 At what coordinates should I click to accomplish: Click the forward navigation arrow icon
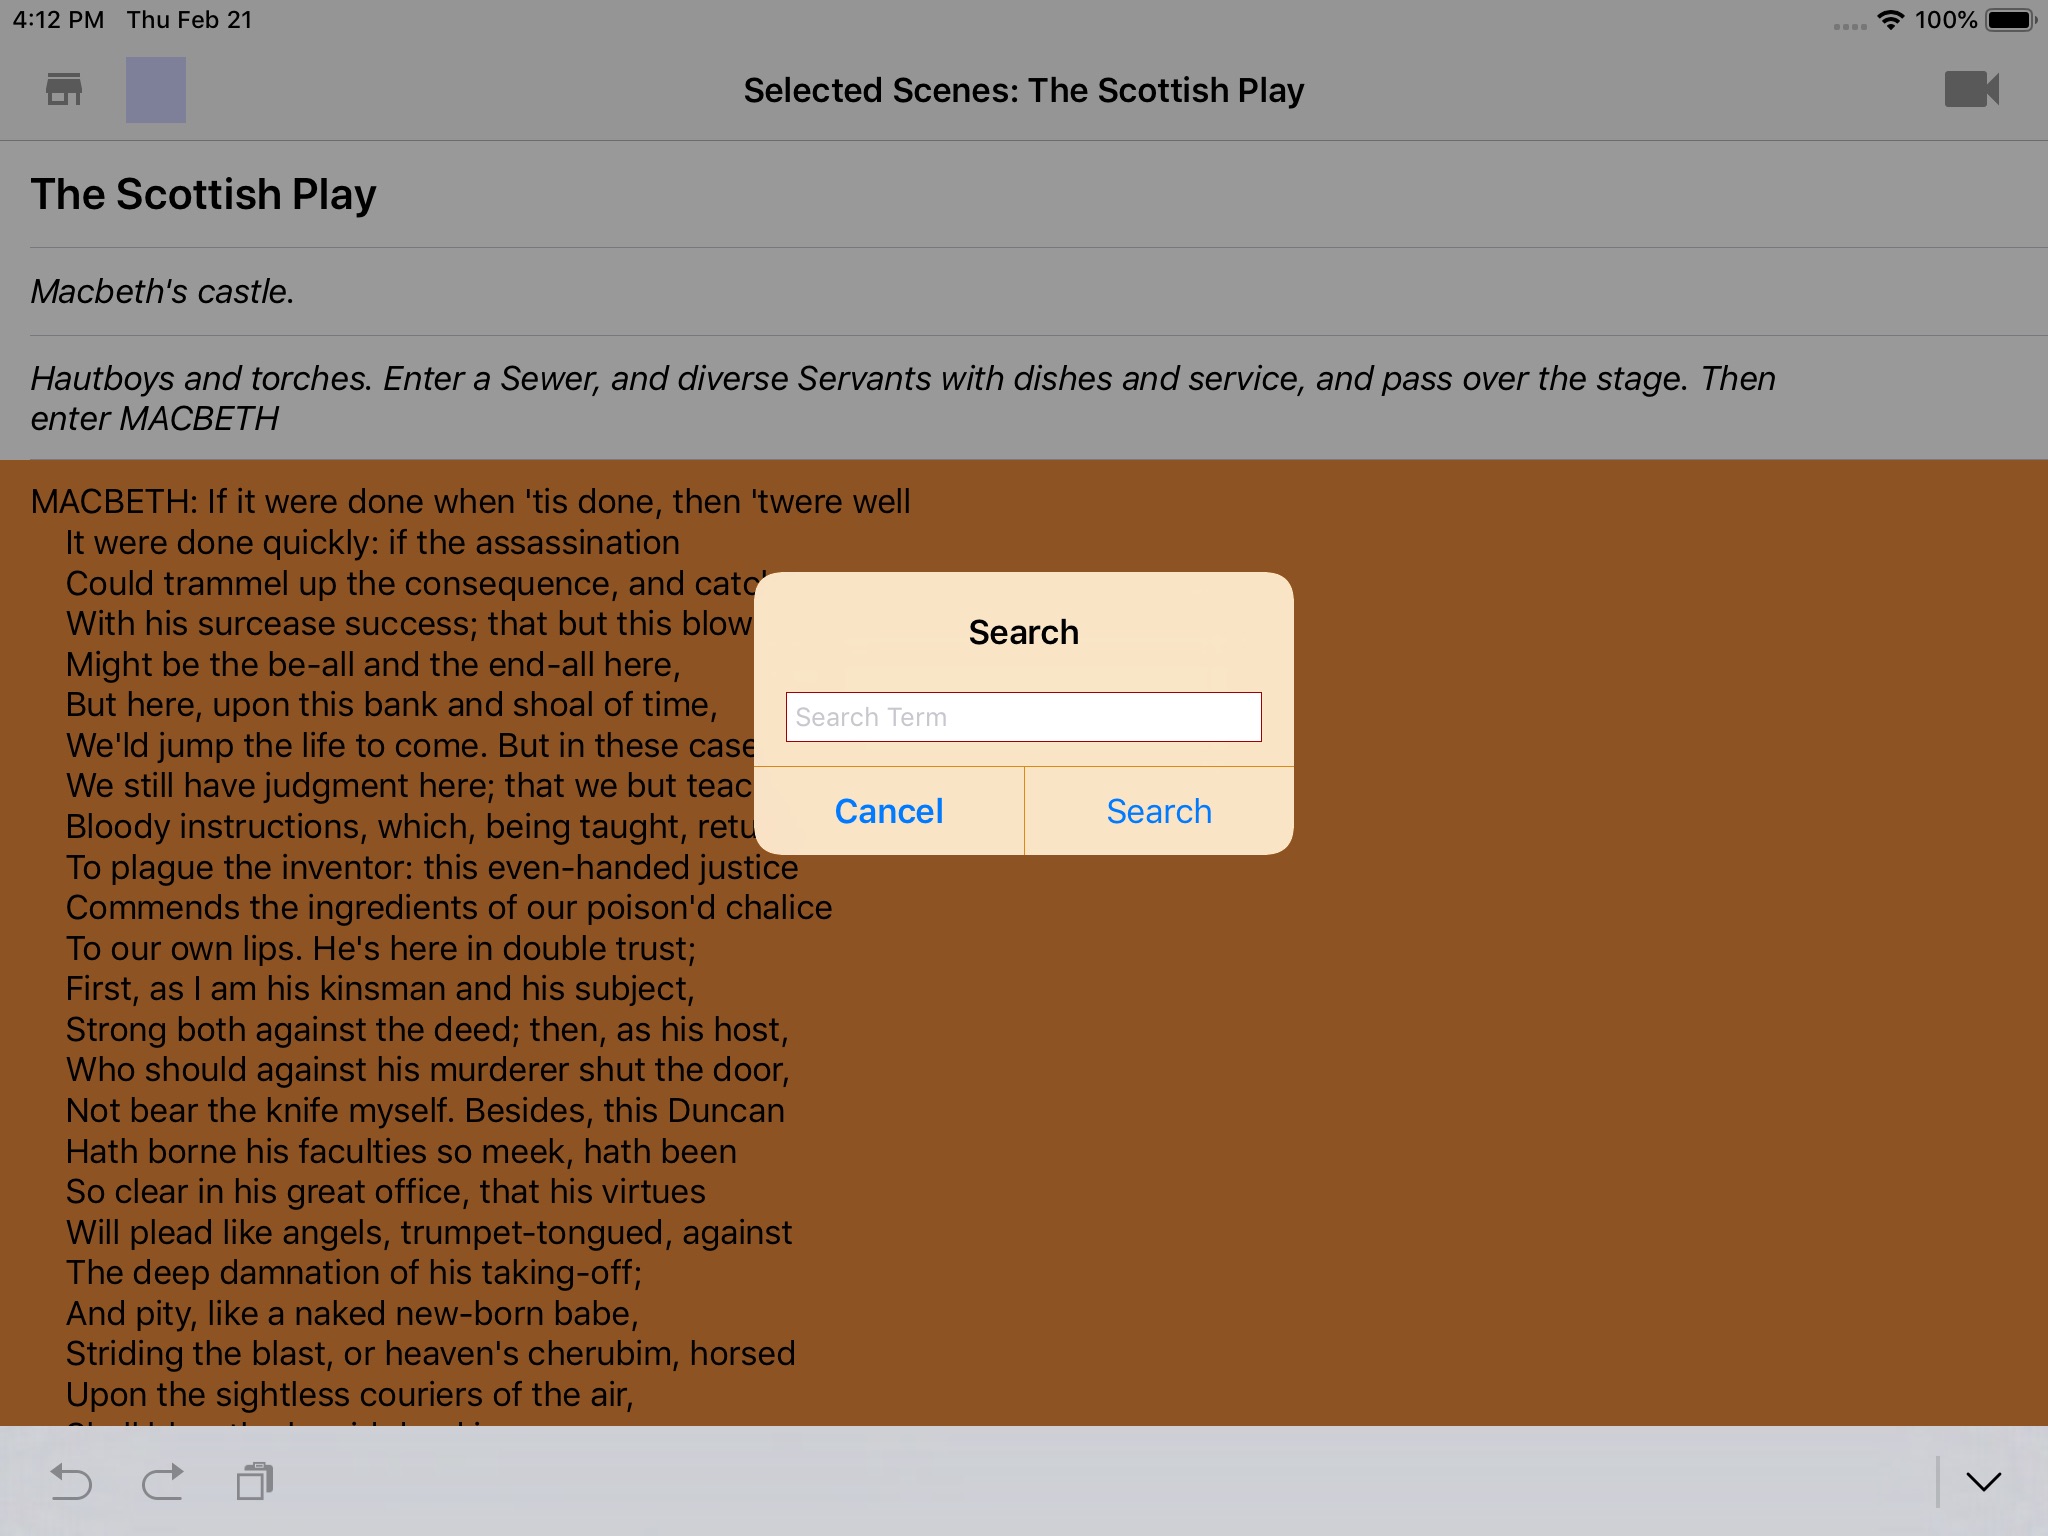click(x=161, y=1478)
